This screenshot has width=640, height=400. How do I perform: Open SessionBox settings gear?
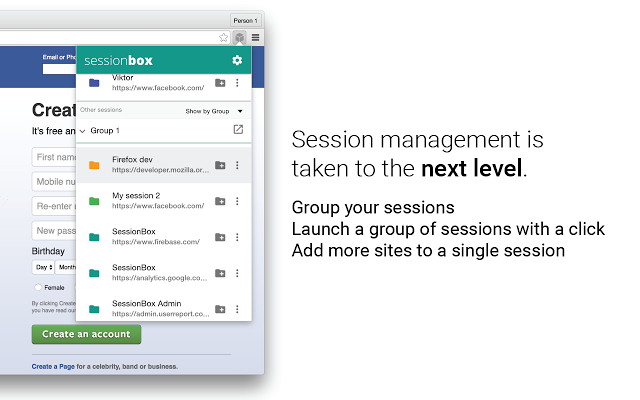237,60
